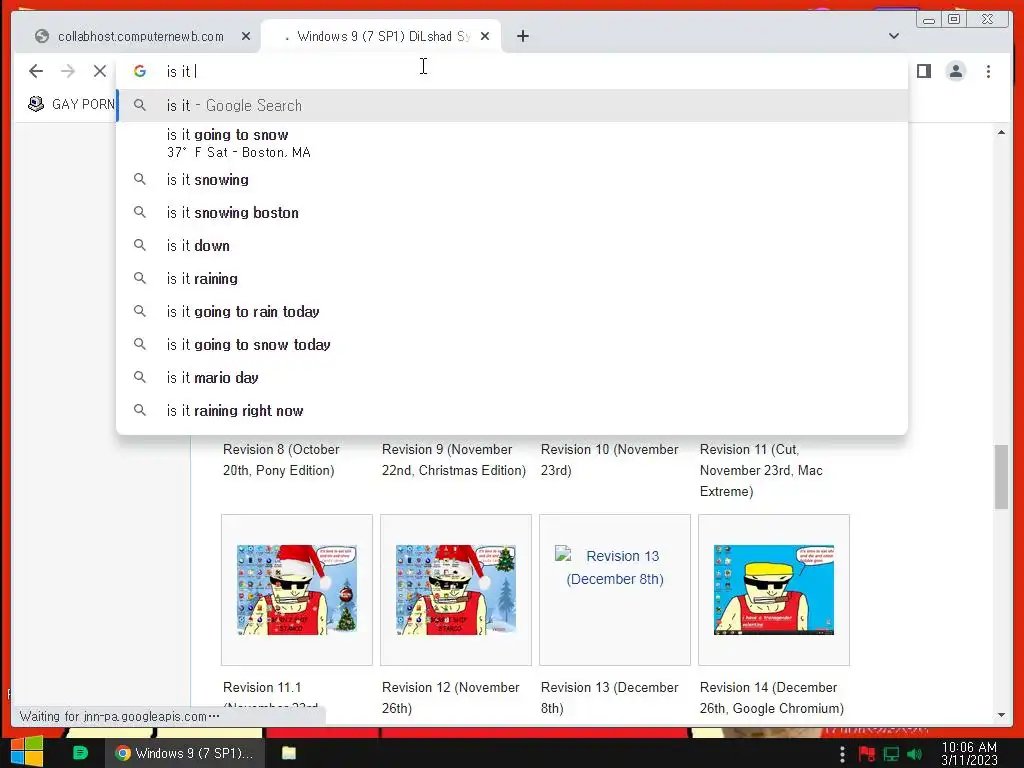Click search icon beside 'is it down'
The image size is (1024, 768).
pos(140,245)
